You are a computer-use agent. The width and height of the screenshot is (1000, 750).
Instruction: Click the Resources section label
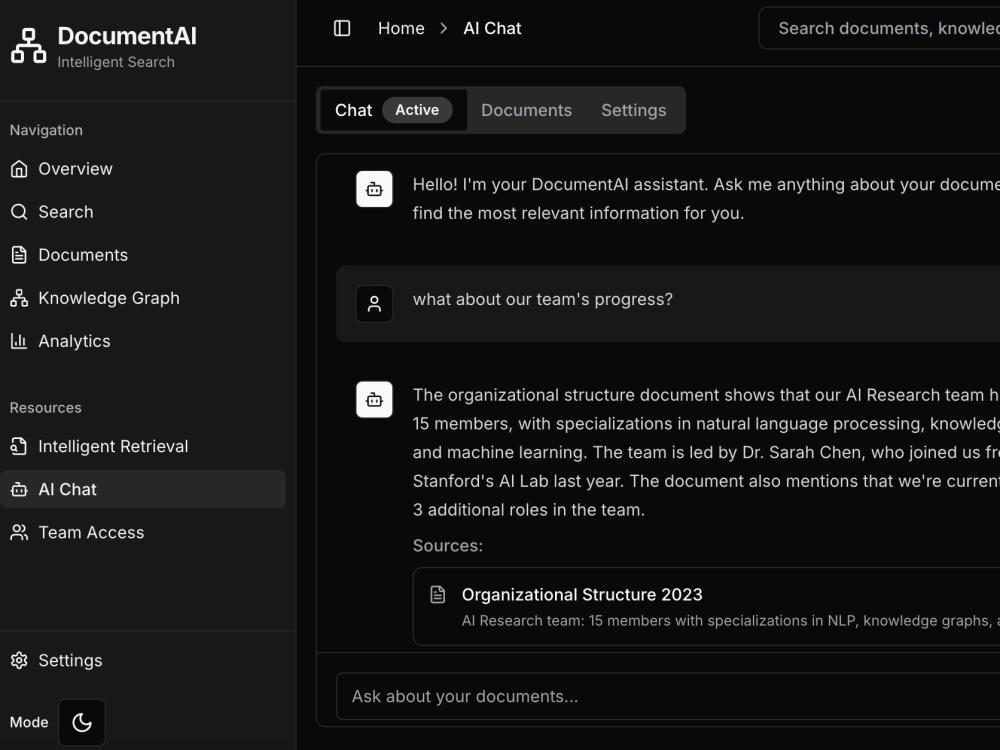click(45, 408)
